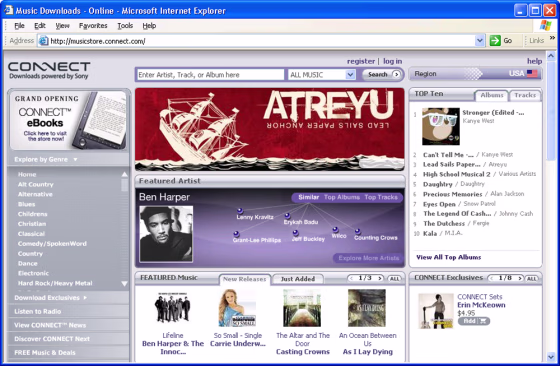Open the Ben Harper photo
Image resolution: width=560 pixels, height=366 pixels.
pos(166,234)
